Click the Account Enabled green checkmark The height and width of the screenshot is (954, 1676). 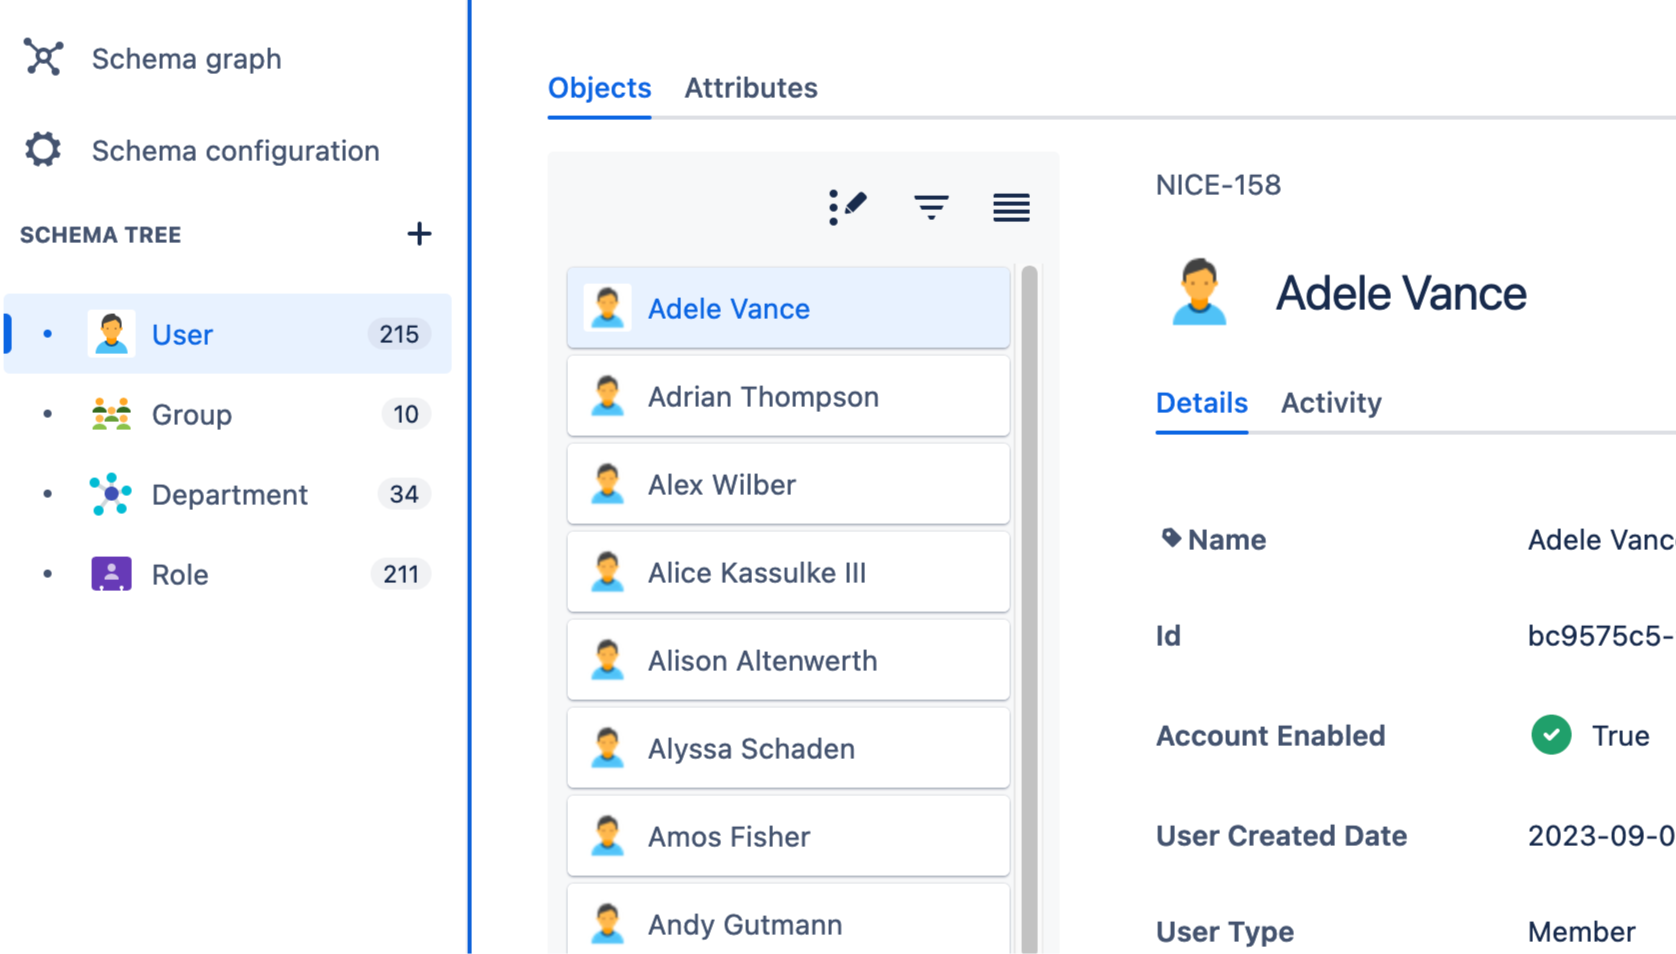(x=1550, y=735)
